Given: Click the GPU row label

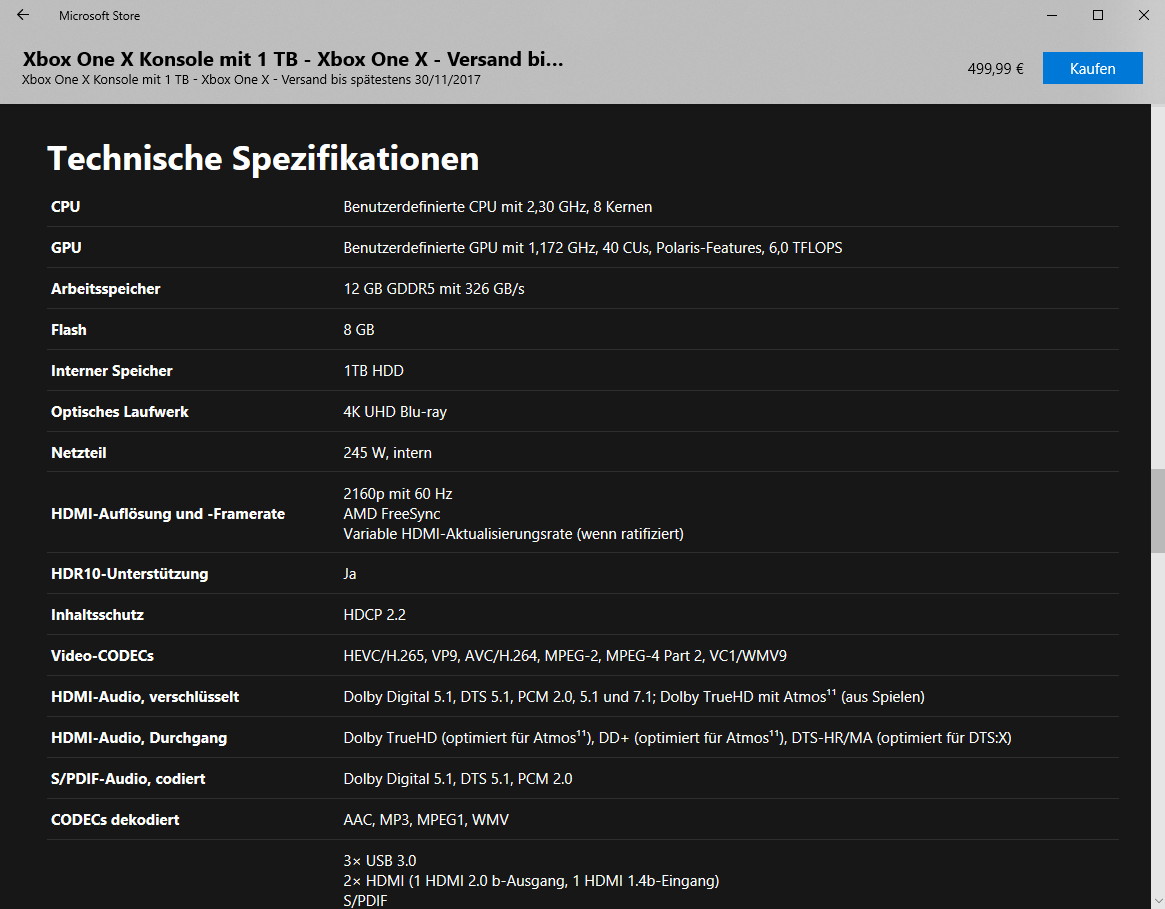Looking at the screenshot, I should pos(66,248).
